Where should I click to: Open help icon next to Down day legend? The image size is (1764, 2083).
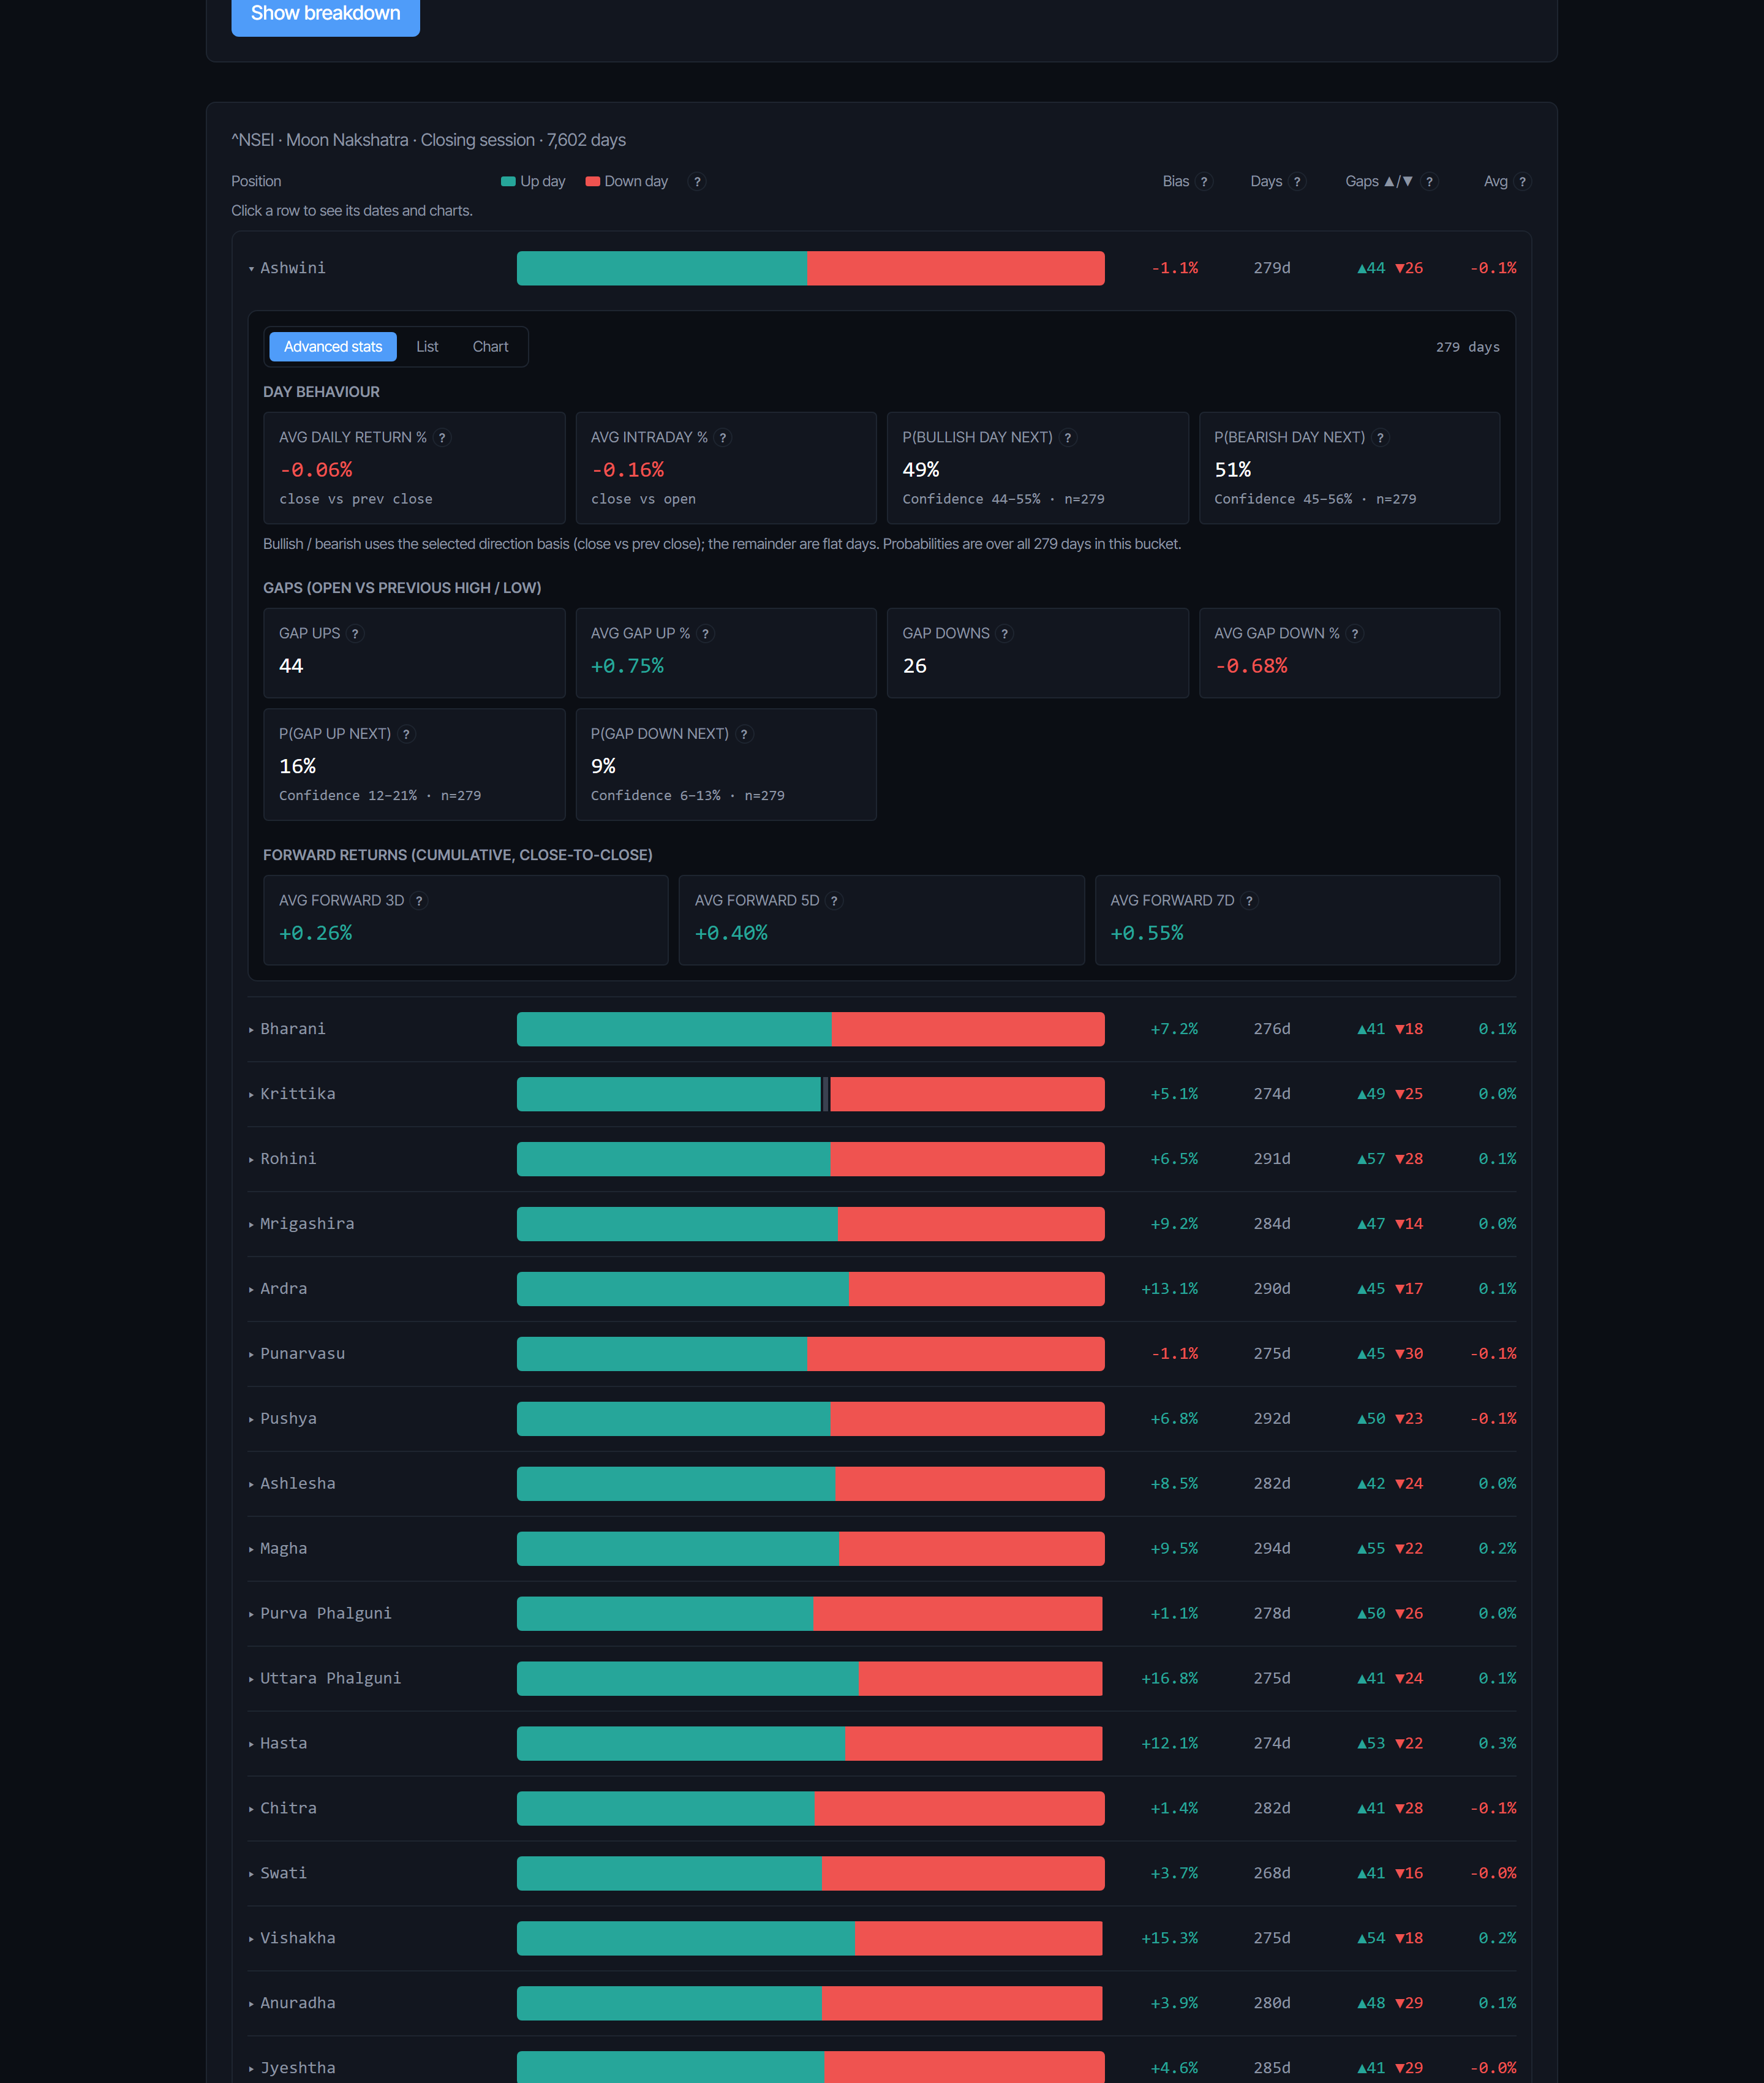[697, 182]
